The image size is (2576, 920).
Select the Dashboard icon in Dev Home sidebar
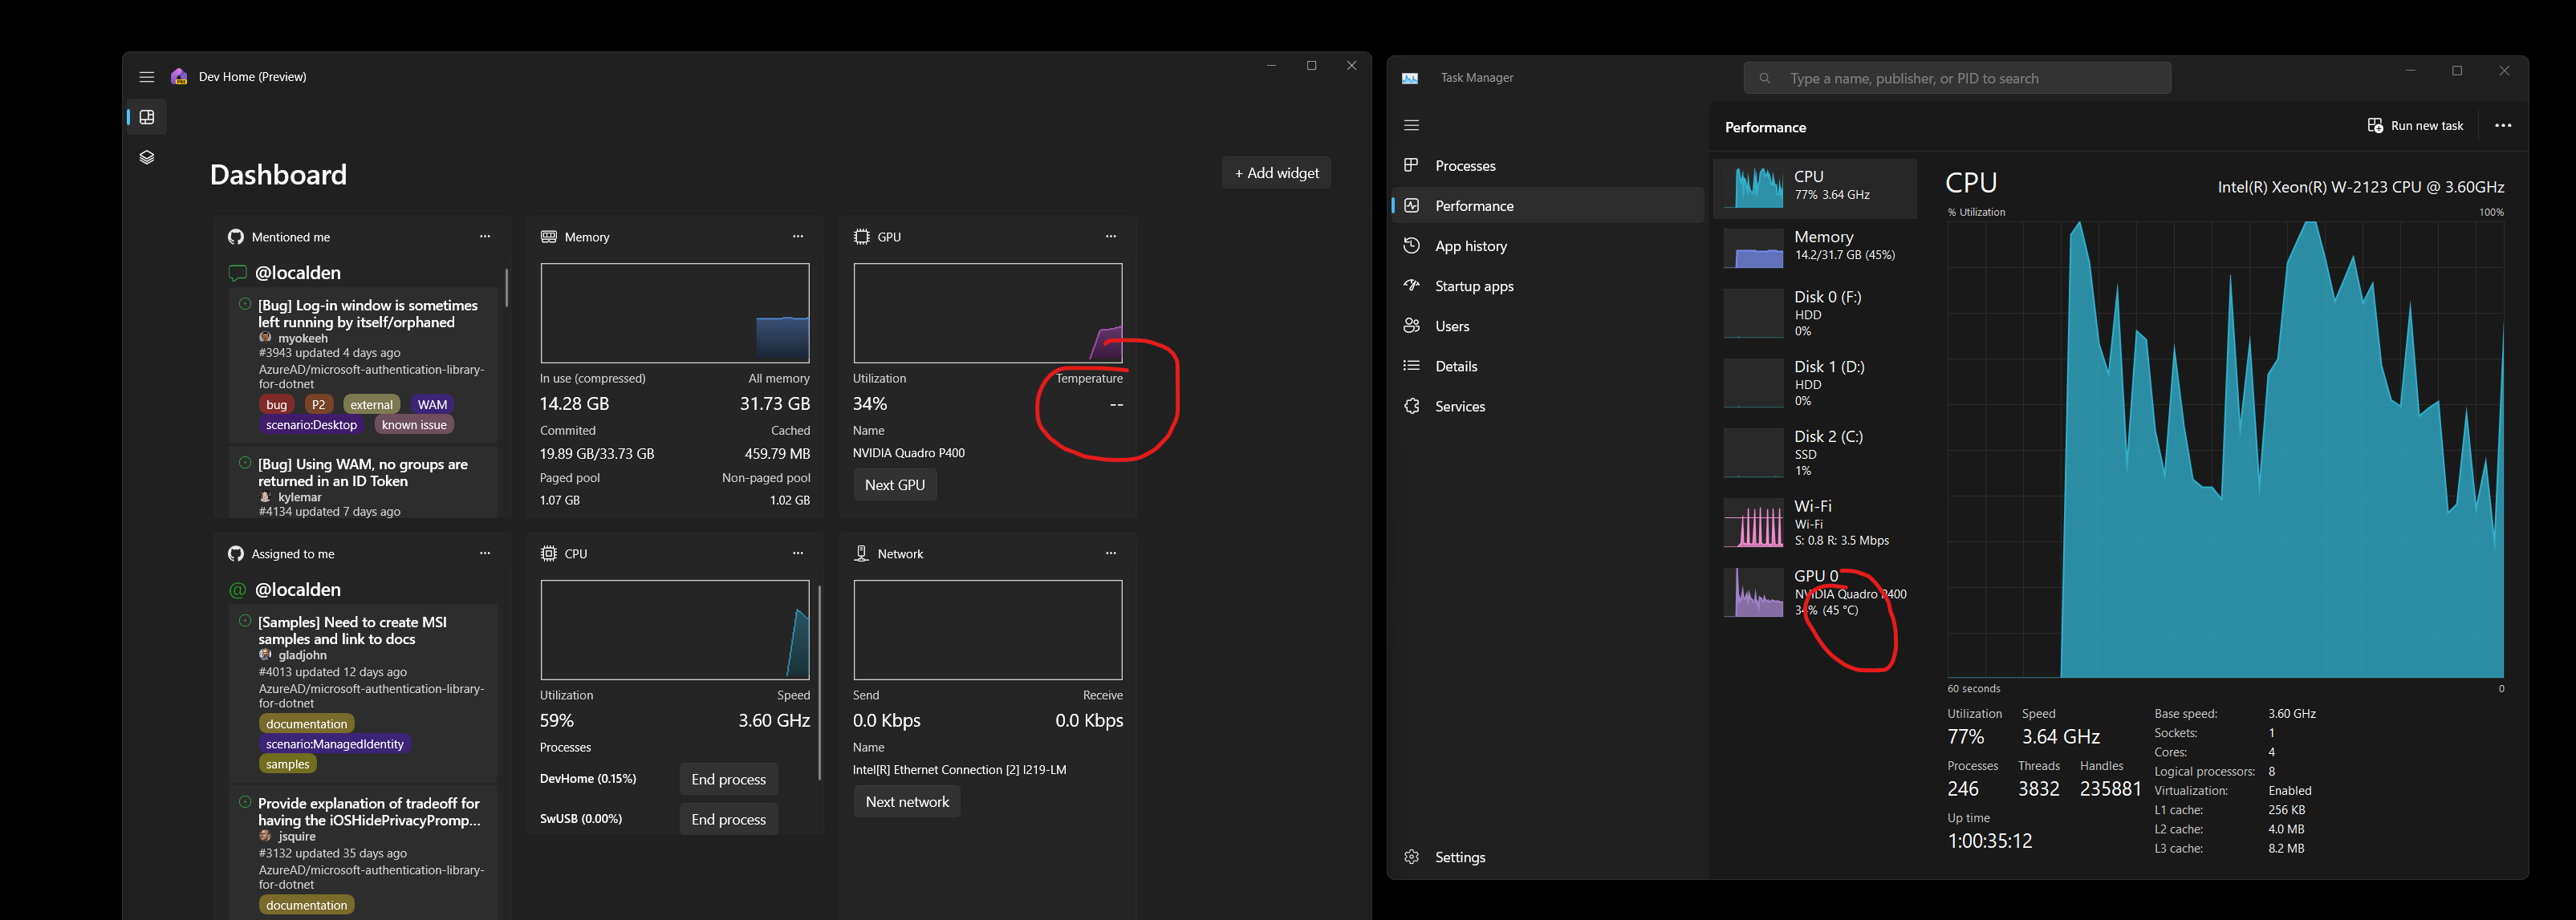(x=146, y=117)
